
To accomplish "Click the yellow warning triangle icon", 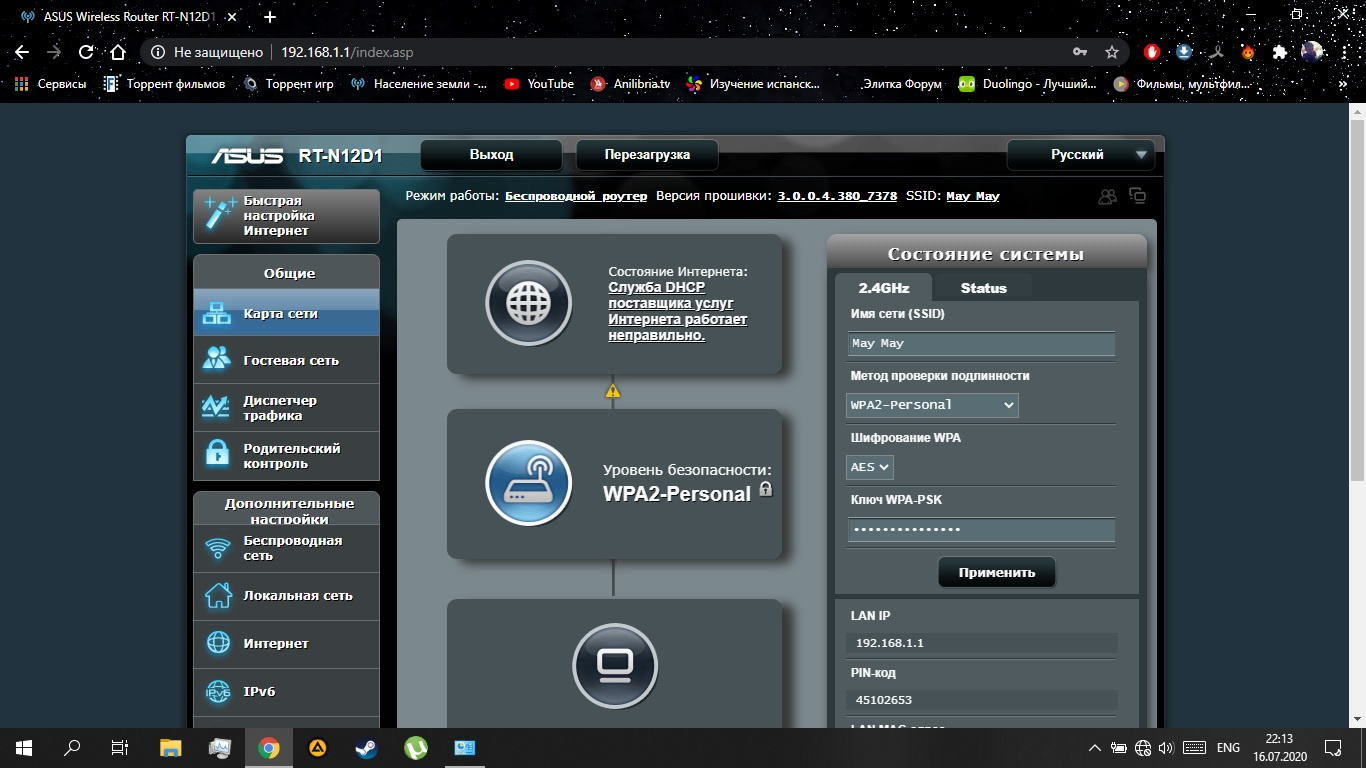I will pyautogui.click(x=613, y=391).
